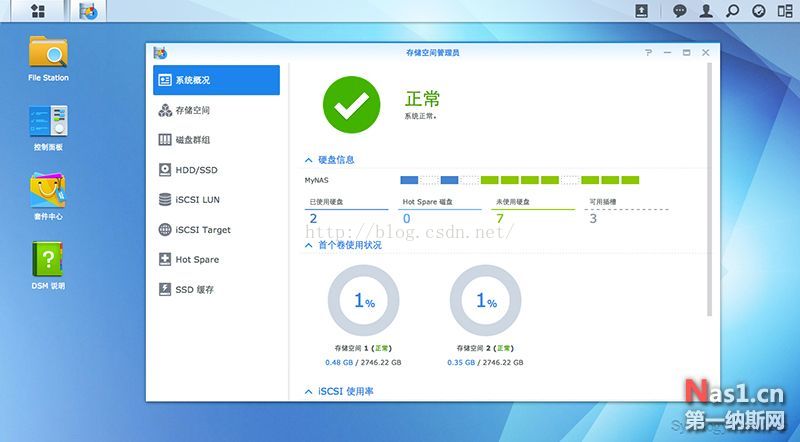Collapse the 硬盘信息 section

(308, 160)
